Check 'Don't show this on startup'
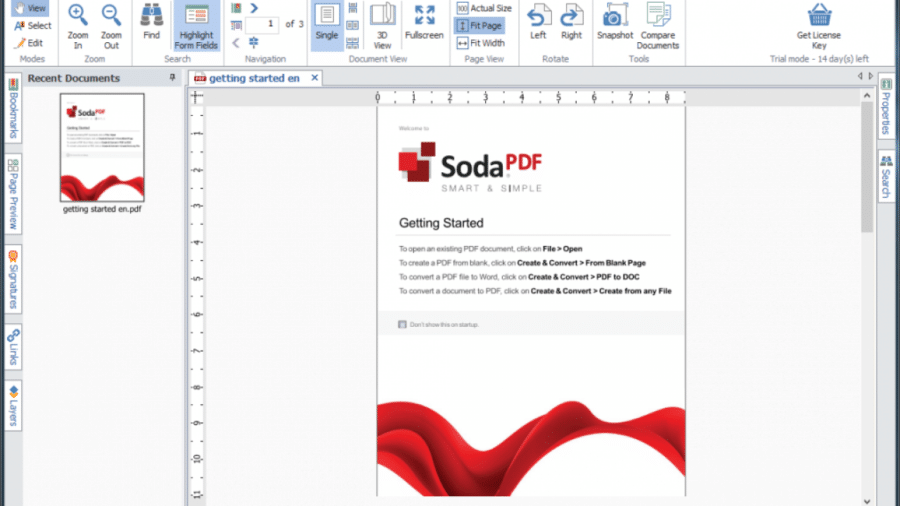900x506 pixels. (x=402, y=325)
